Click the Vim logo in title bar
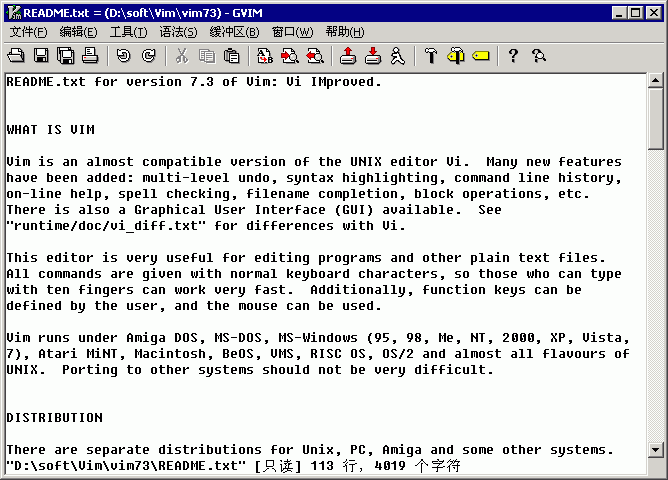Screen dimensions: 668x480 (14, 13)
